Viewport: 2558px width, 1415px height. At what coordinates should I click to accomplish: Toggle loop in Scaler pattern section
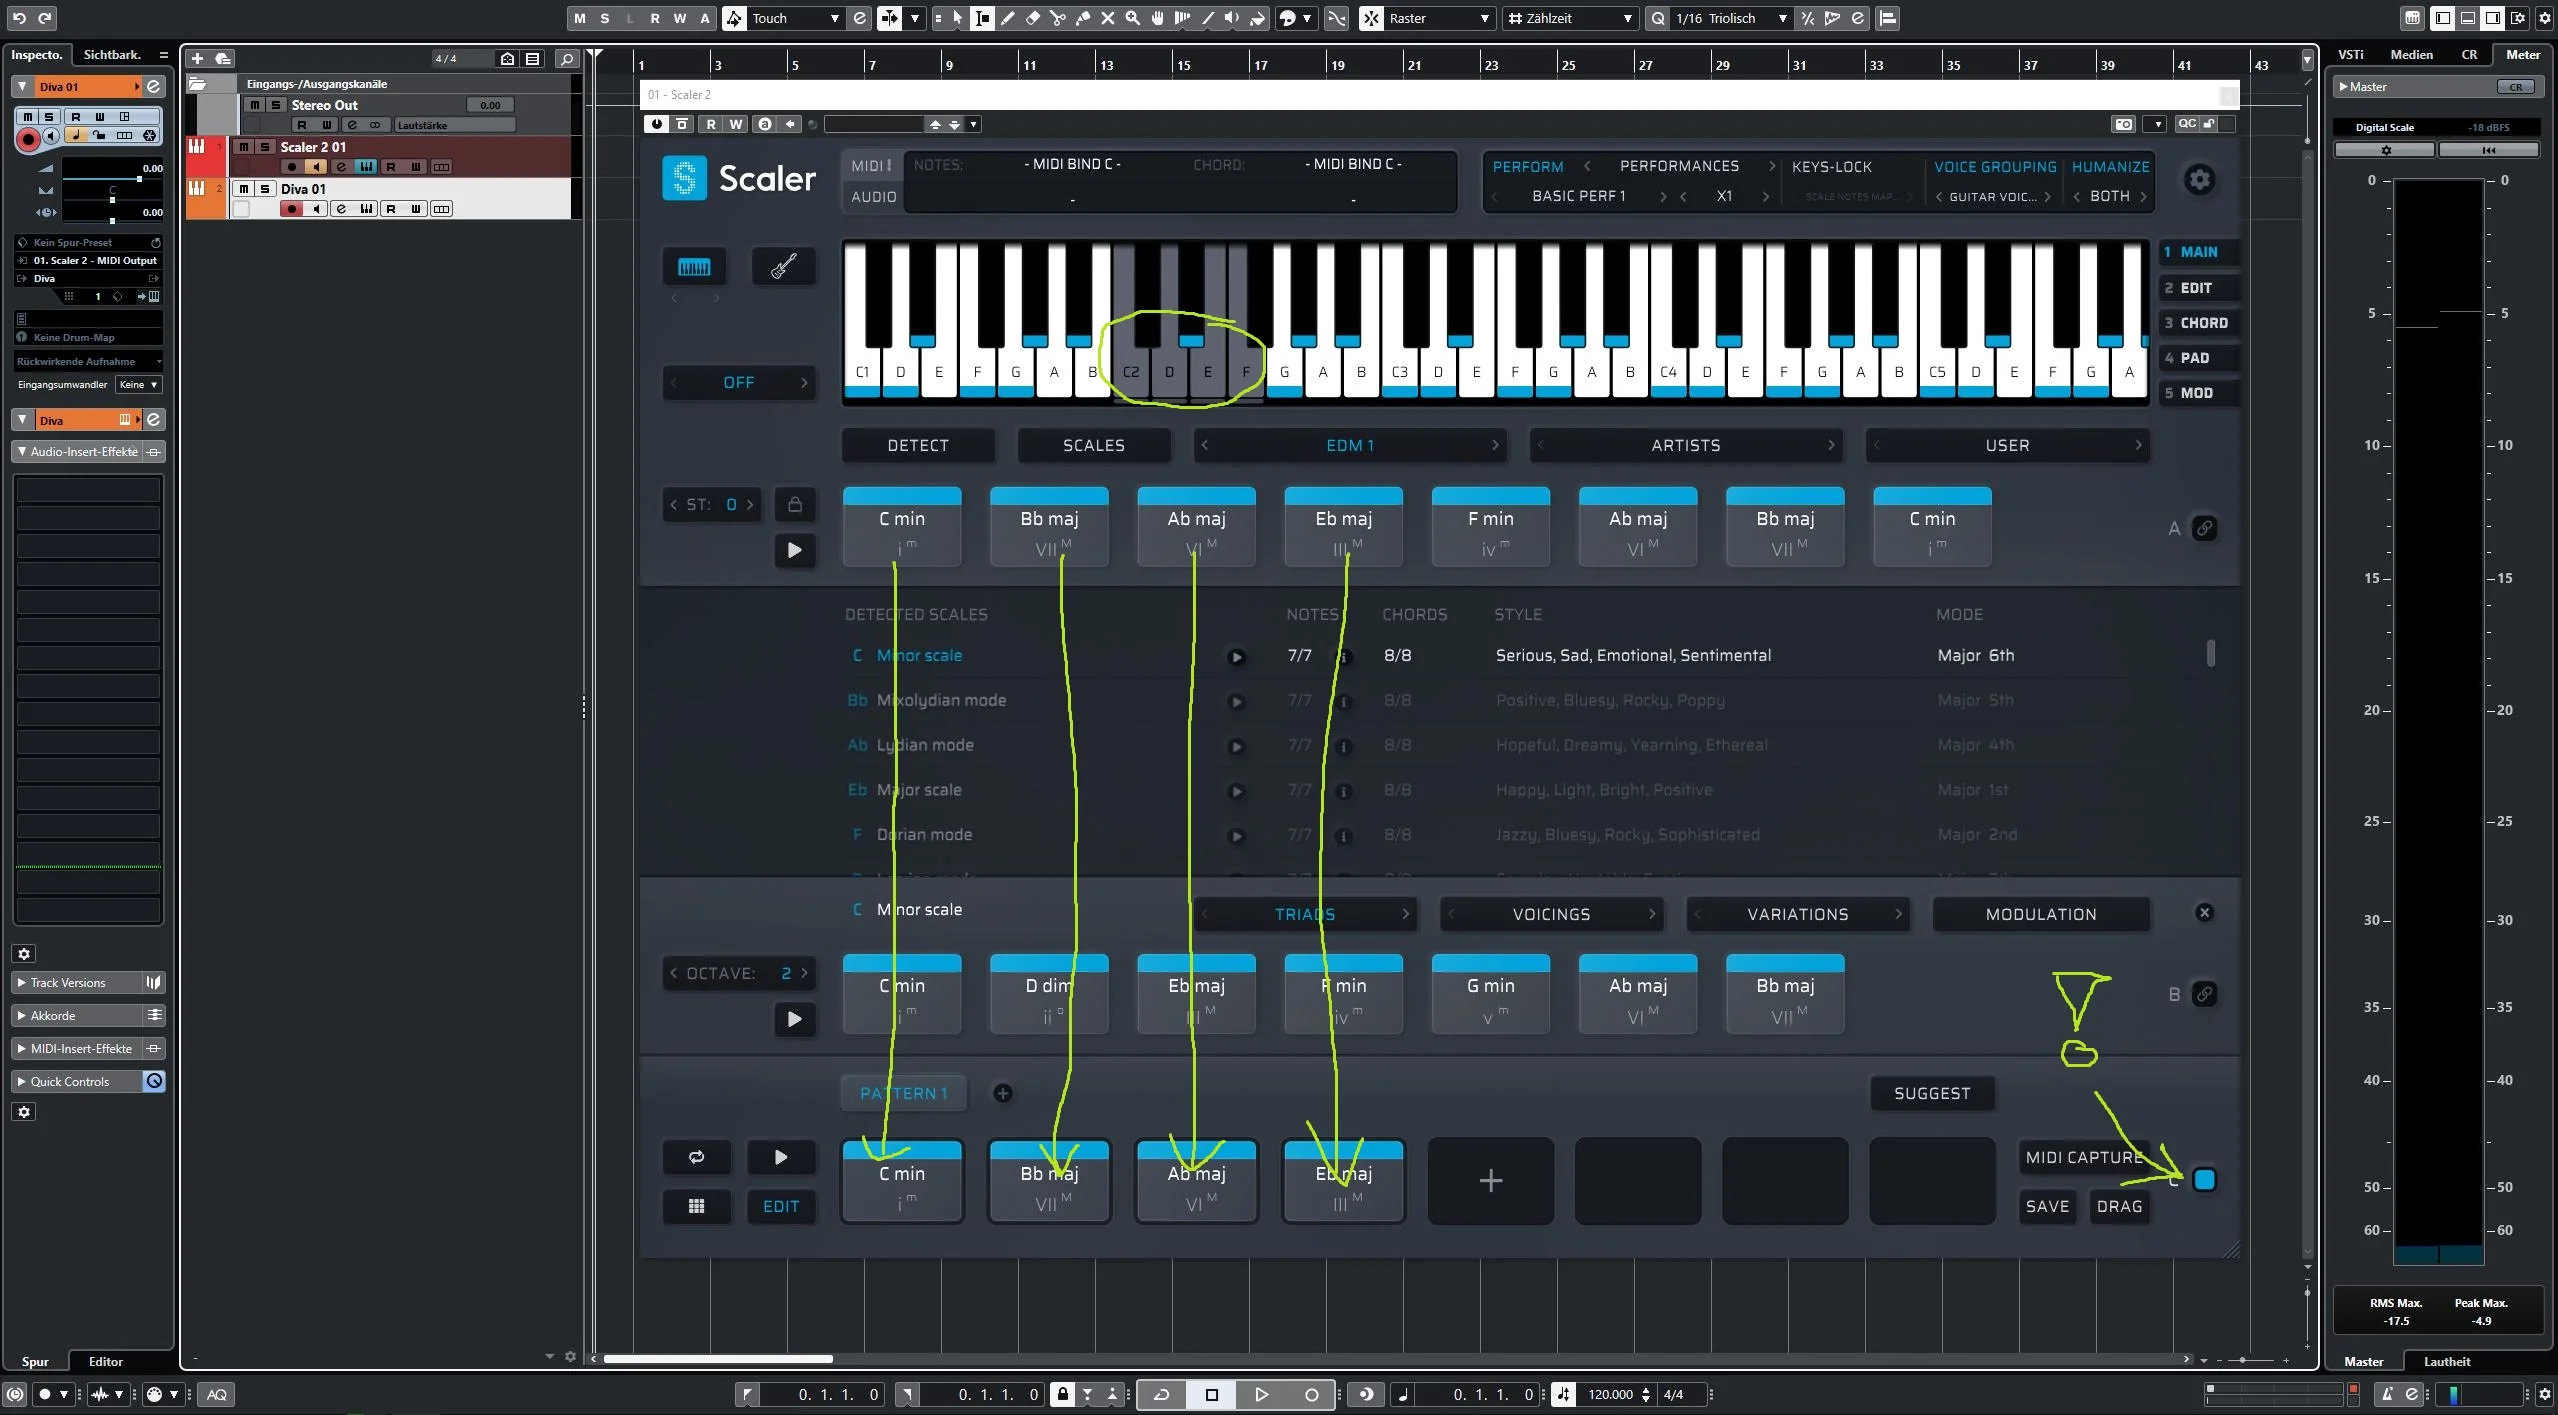tap(696, 1157)
